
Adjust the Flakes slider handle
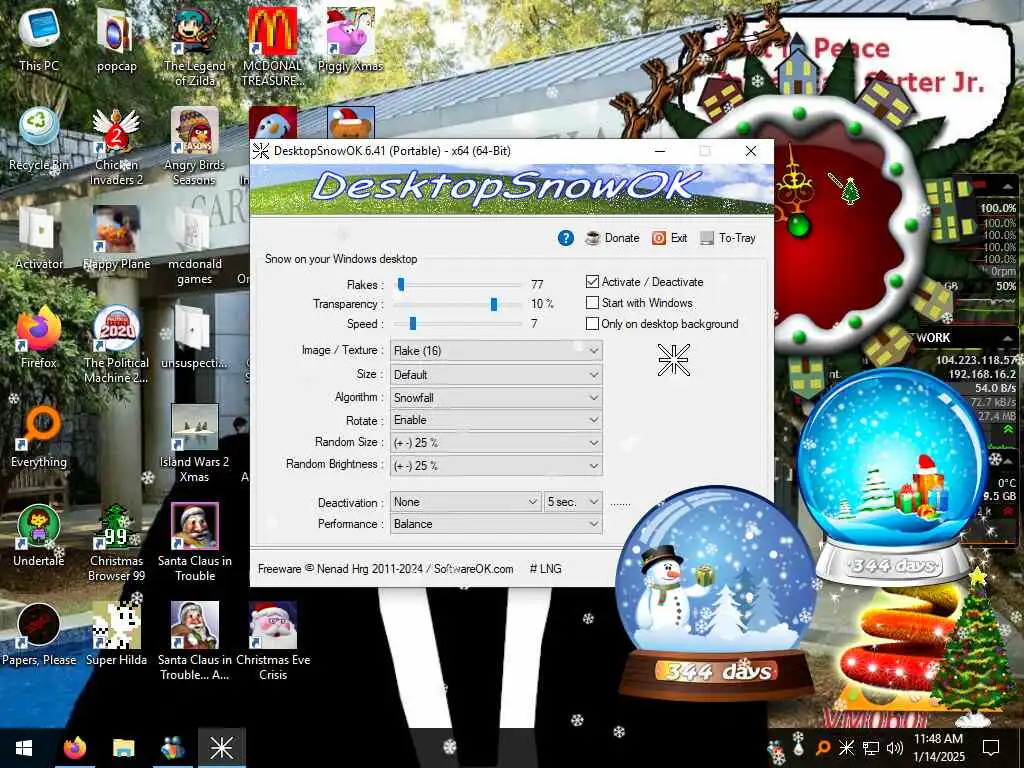tap(401, 284)
